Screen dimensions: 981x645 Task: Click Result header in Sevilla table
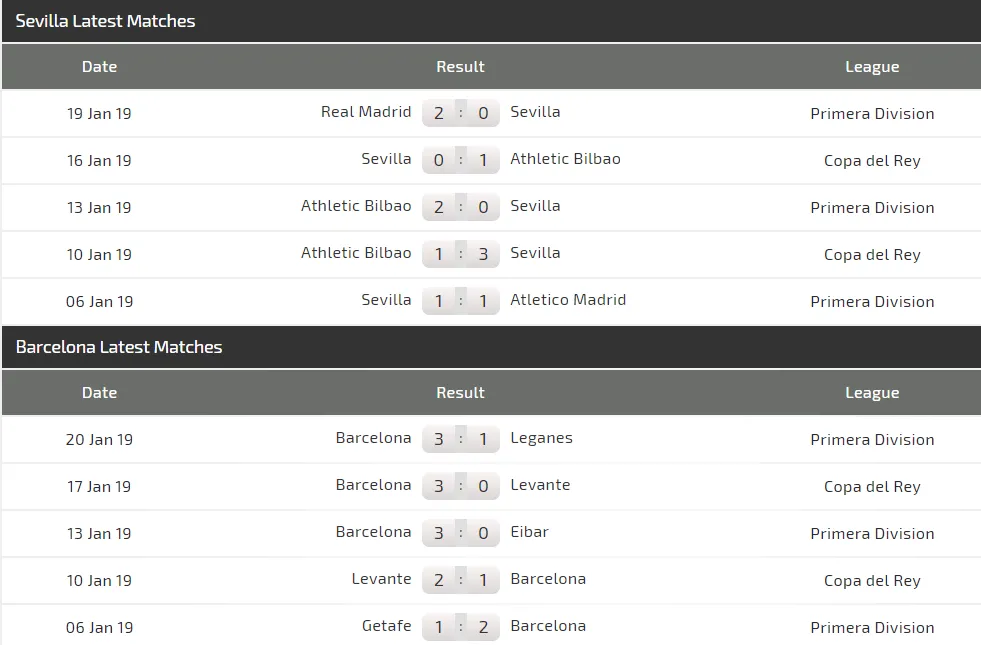point(460,67)
